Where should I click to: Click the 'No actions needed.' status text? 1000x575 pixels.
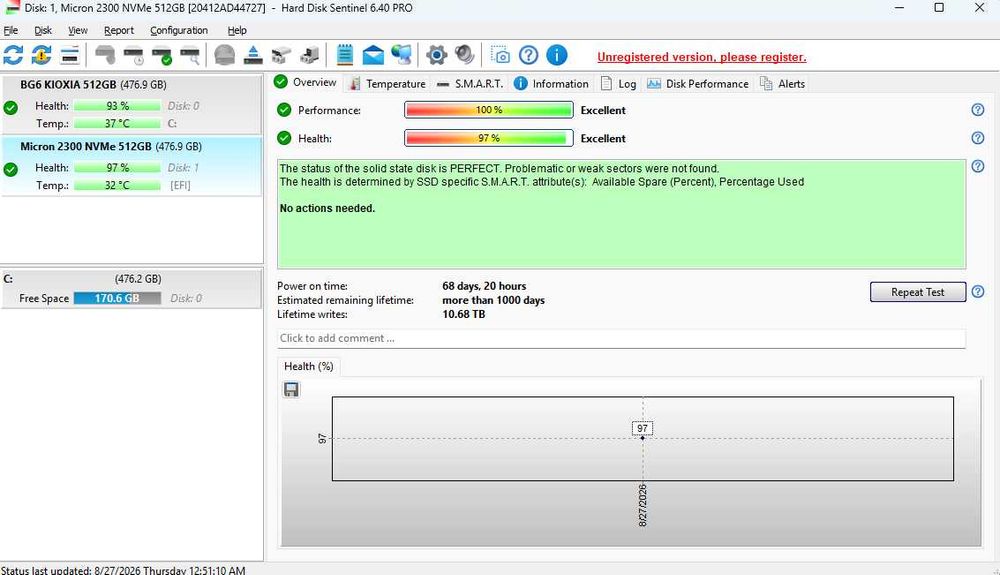pyautogui.click(x=327, y=208)
